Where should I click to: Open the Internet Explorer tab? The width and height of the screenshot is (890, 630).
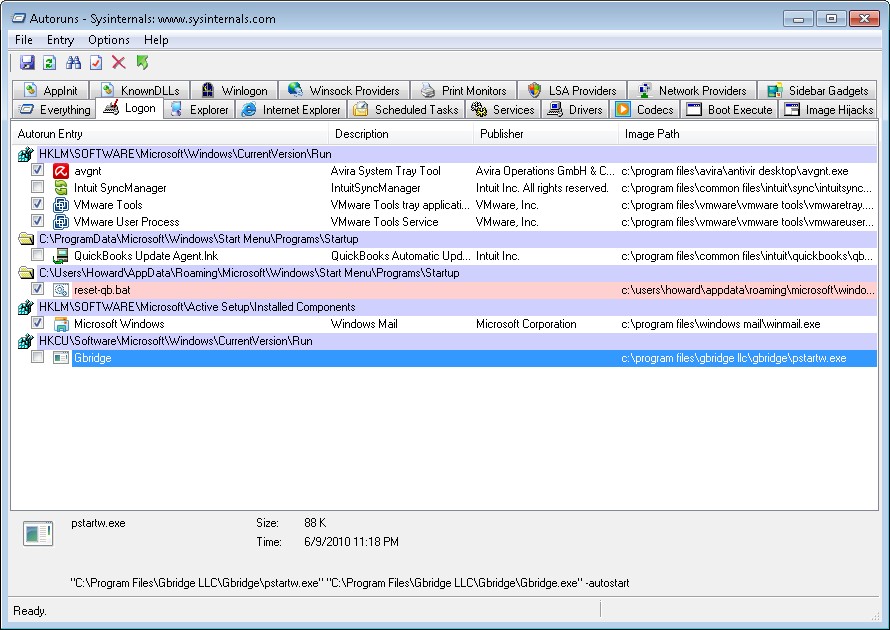point(291,110)
